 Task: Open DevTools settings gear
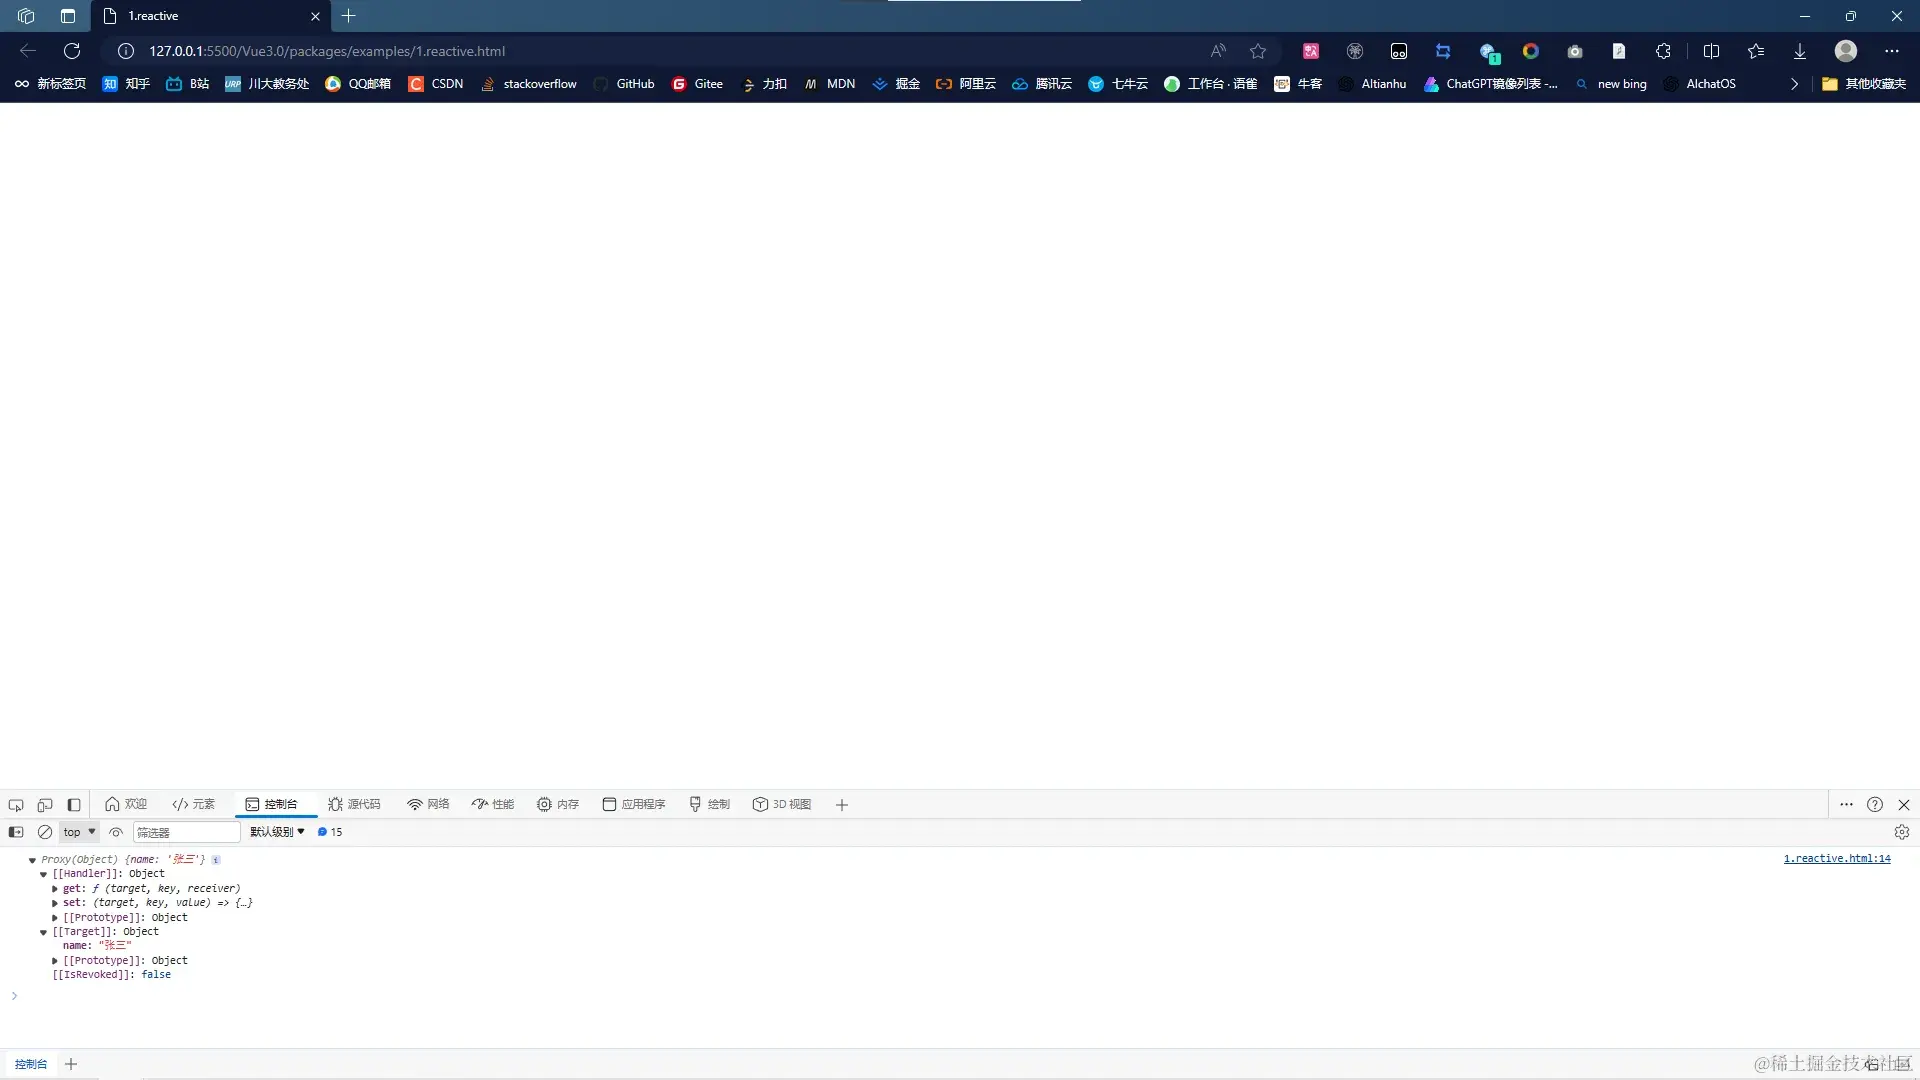[1901, 831]
